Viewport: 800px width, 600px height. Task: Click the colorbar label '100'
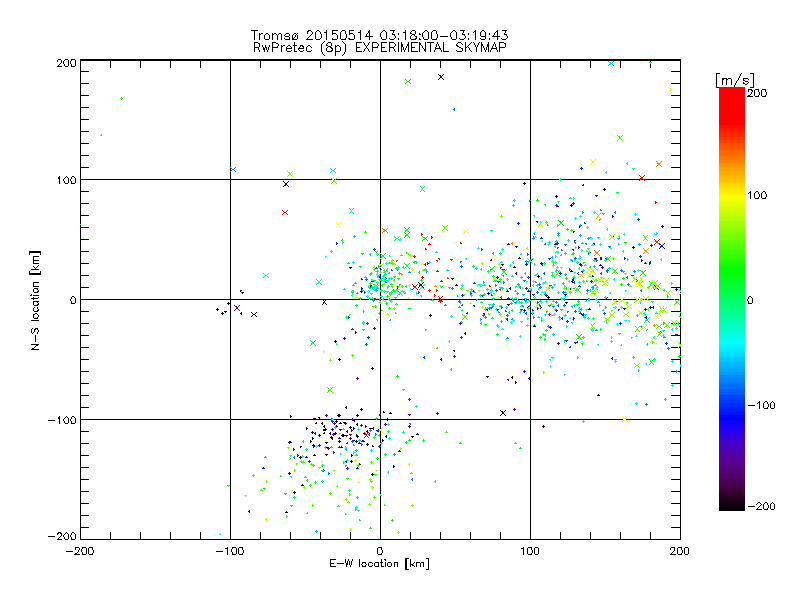(757, 195)
